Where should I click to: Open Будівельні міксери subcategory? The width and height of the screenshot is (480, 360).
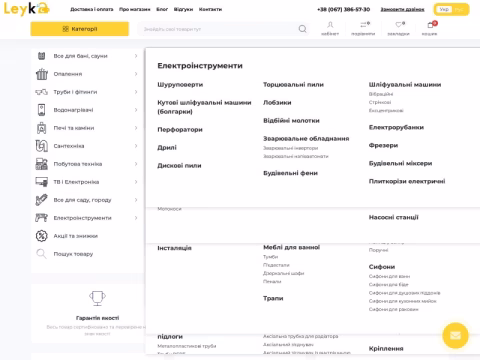(400, 163)
